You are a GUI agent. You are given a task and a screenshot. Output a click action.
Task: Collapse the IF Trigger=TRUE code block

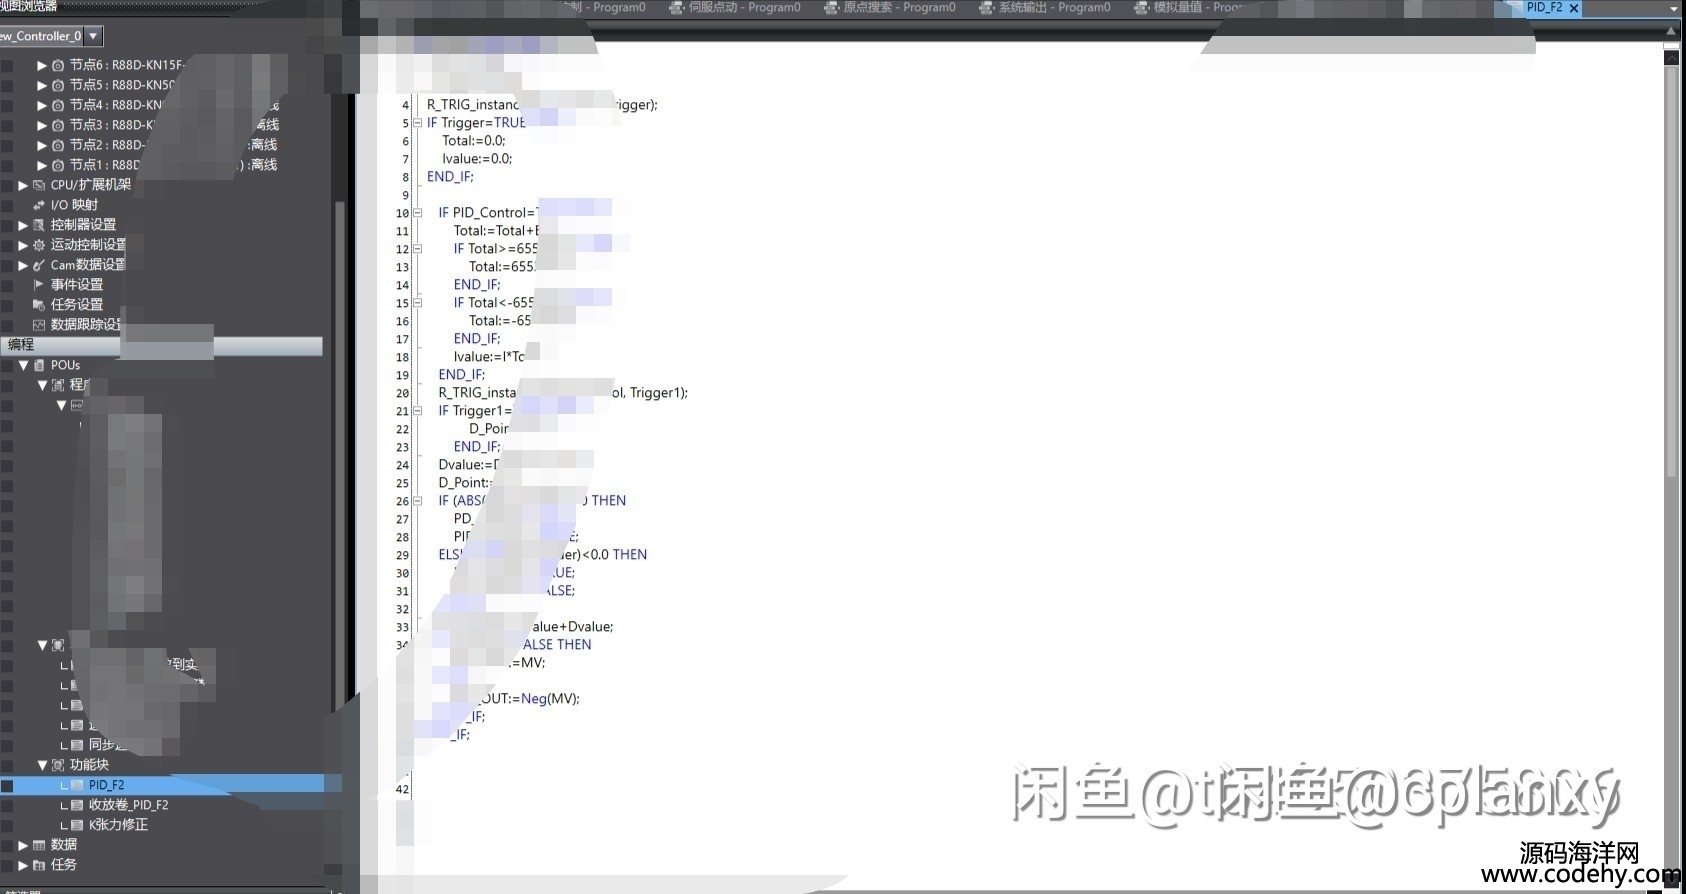(x=417, y=123)
